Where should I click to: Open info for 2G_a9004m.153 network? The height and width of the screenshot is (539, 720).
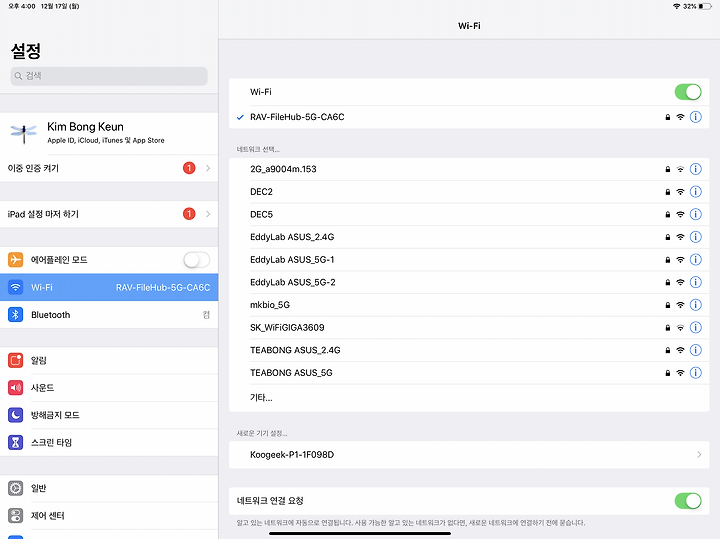tap(696, 169)
